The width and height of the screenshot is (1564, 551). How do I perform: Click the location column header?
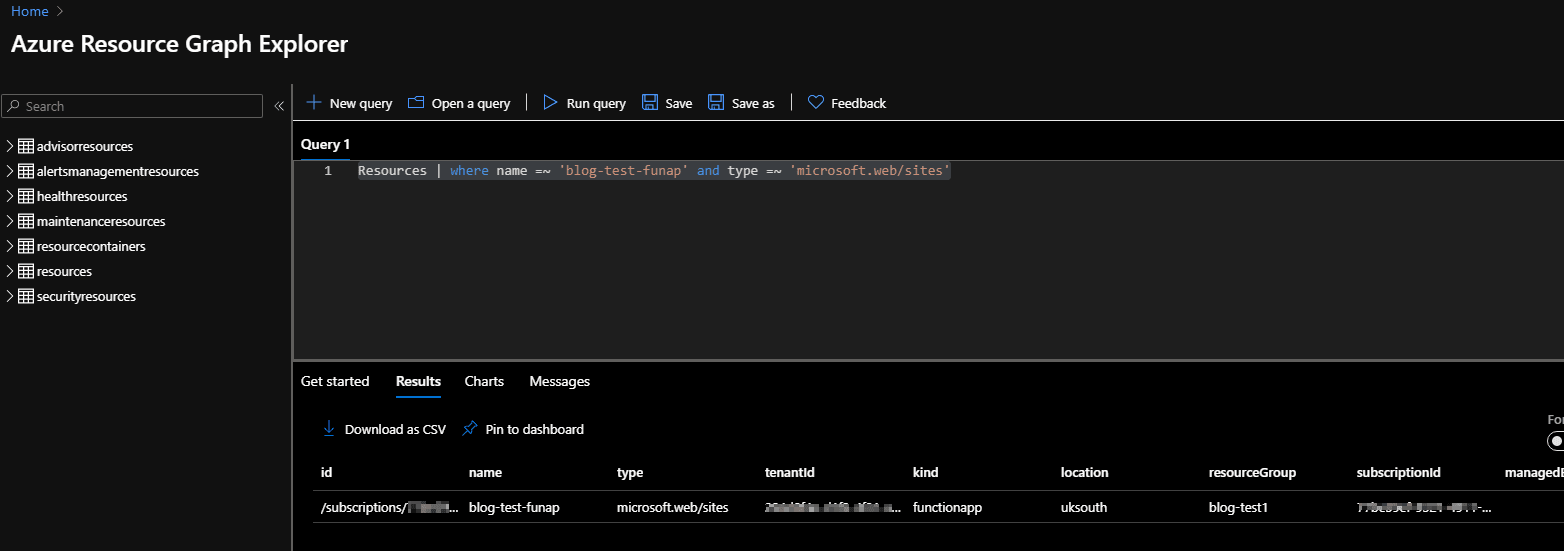[x=1085, y=472]
